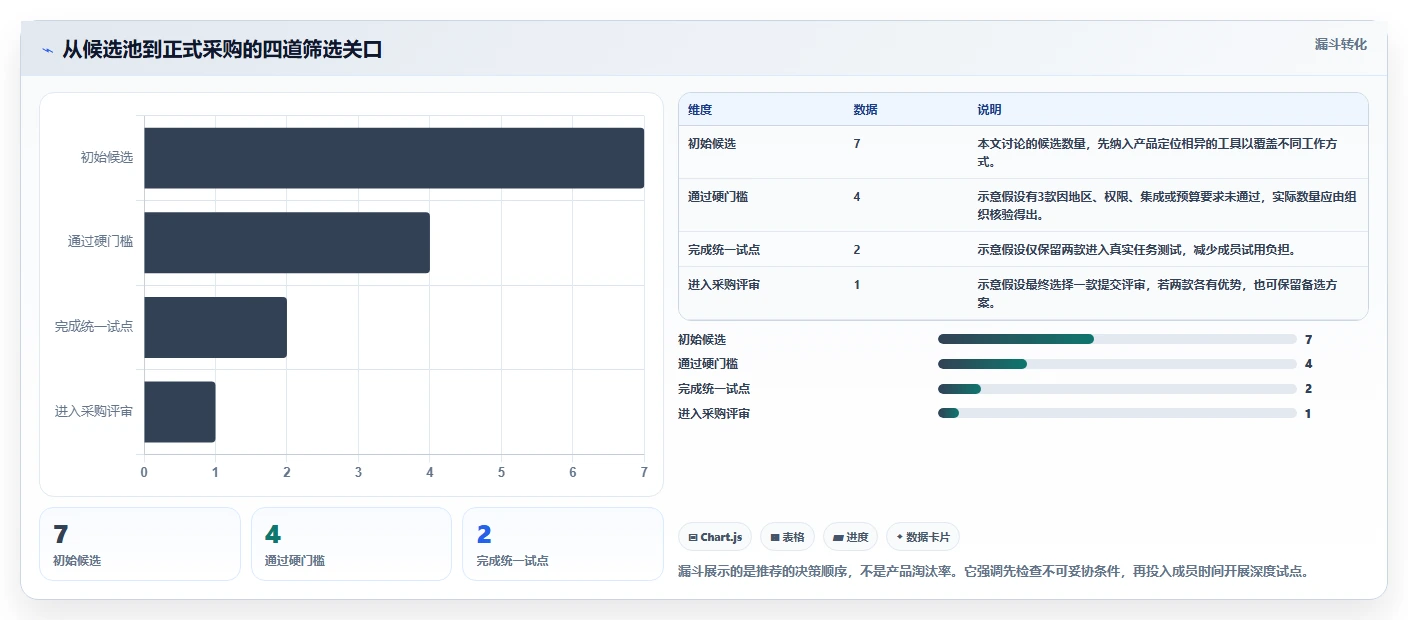1408x620 pixels.
Task: Click the 初始候选 progress bar
Action: point(1117,339)
